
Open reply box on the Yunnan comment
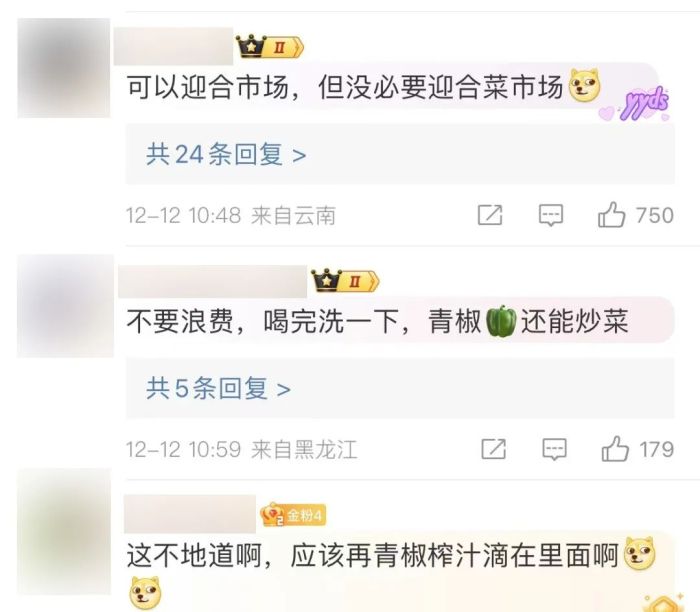pos(551,215)
